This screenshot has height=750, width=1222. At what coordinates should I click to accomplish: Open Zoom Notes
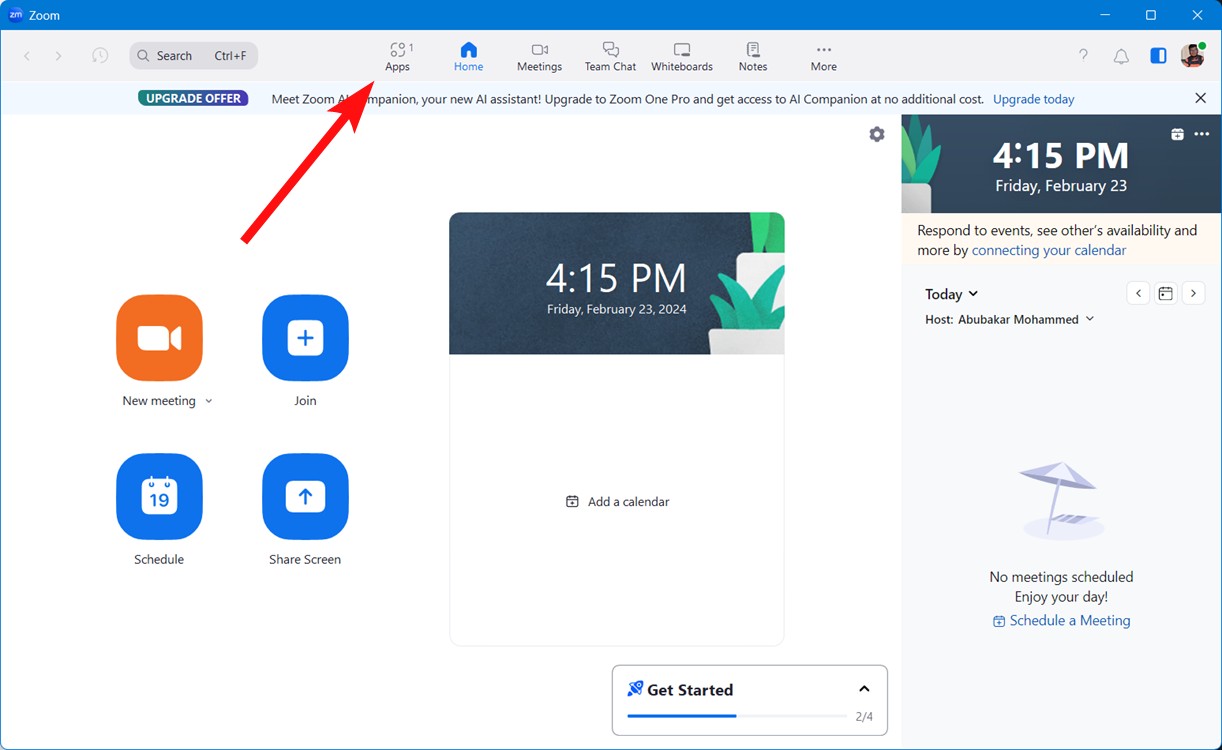752,55
